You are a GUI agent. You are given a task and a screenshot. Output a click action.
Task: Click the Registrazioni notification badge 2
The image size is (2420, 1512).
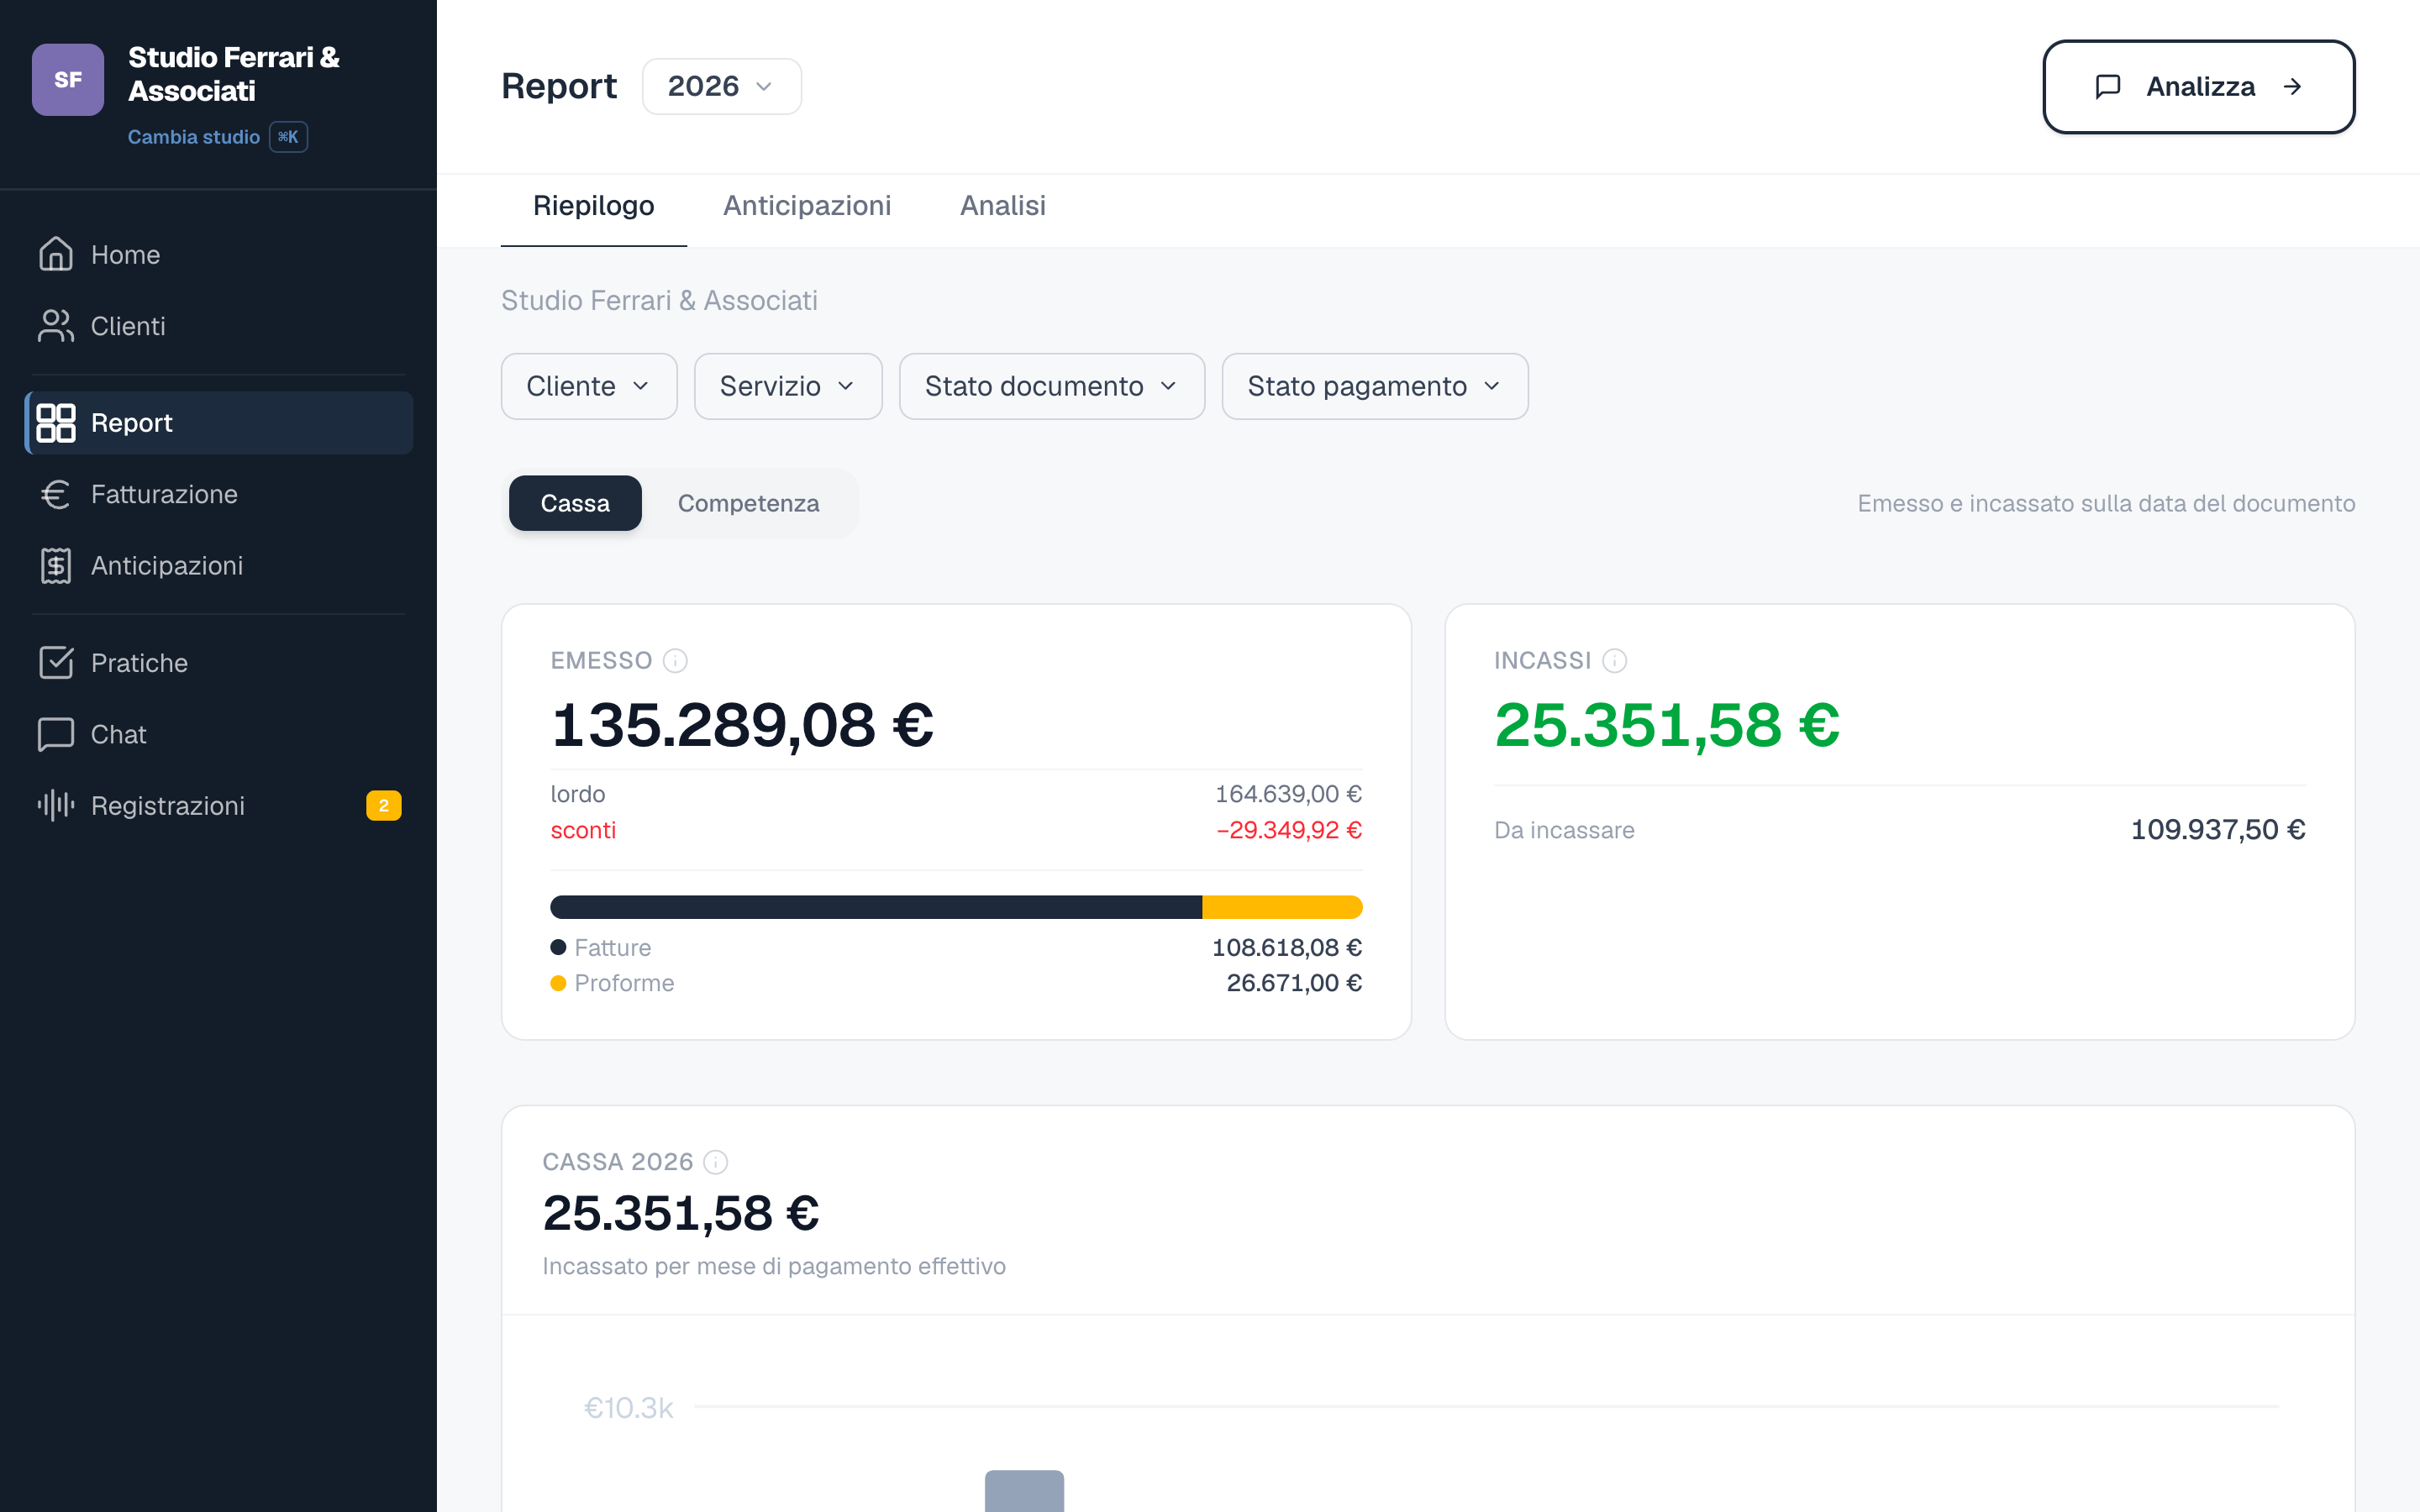[384, 806]
